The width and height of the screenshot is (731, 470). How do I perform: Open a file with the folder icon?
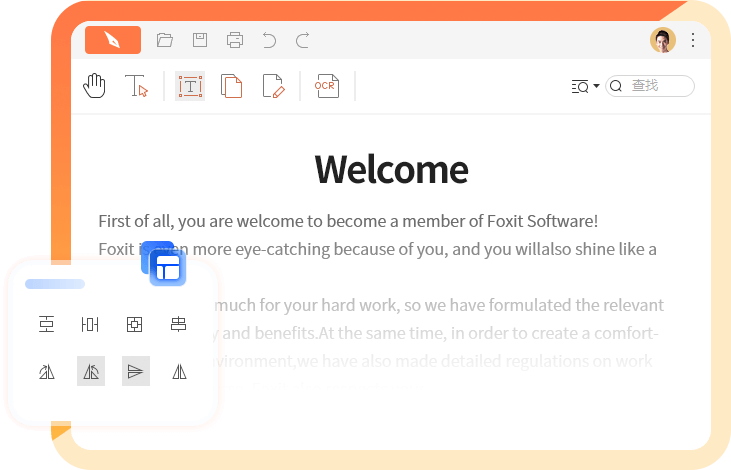point(165,40)
